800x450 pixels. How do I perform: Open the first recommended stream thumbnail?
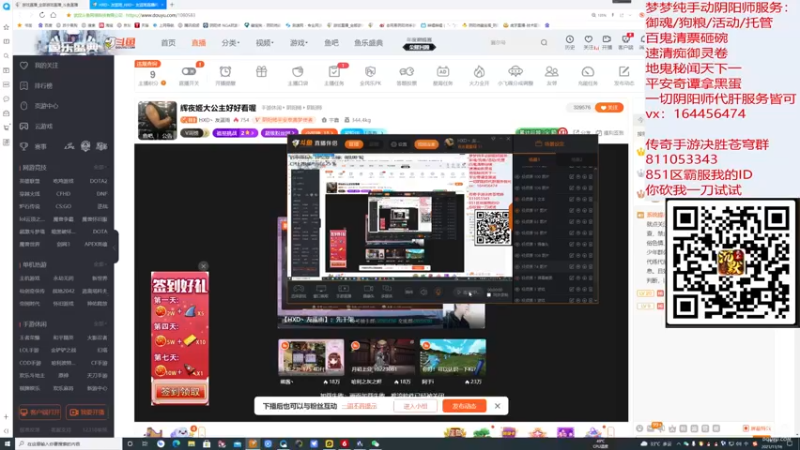311,357
